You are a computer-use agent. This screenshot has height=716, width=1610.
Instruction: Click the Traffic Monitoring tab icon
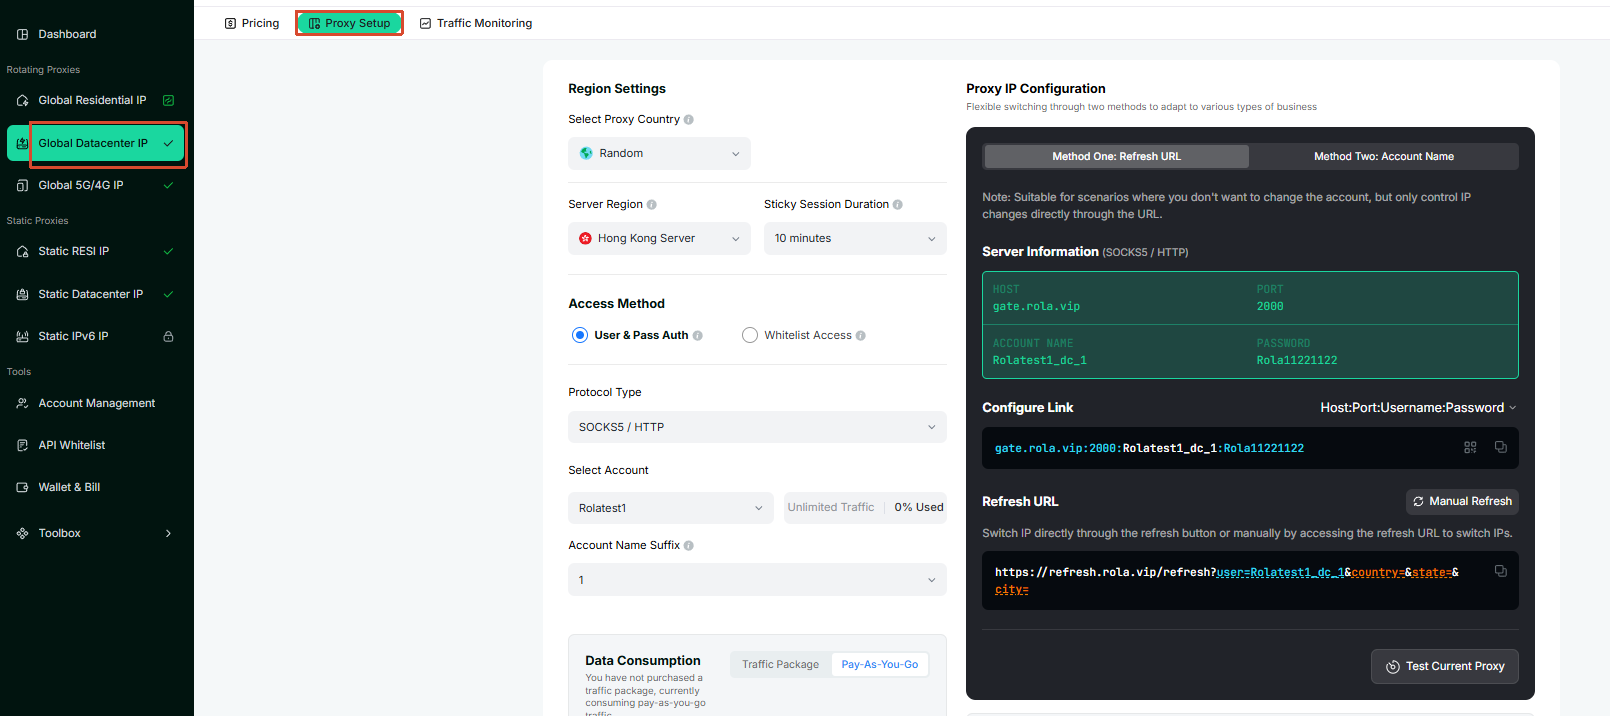(x=425, y=23)
